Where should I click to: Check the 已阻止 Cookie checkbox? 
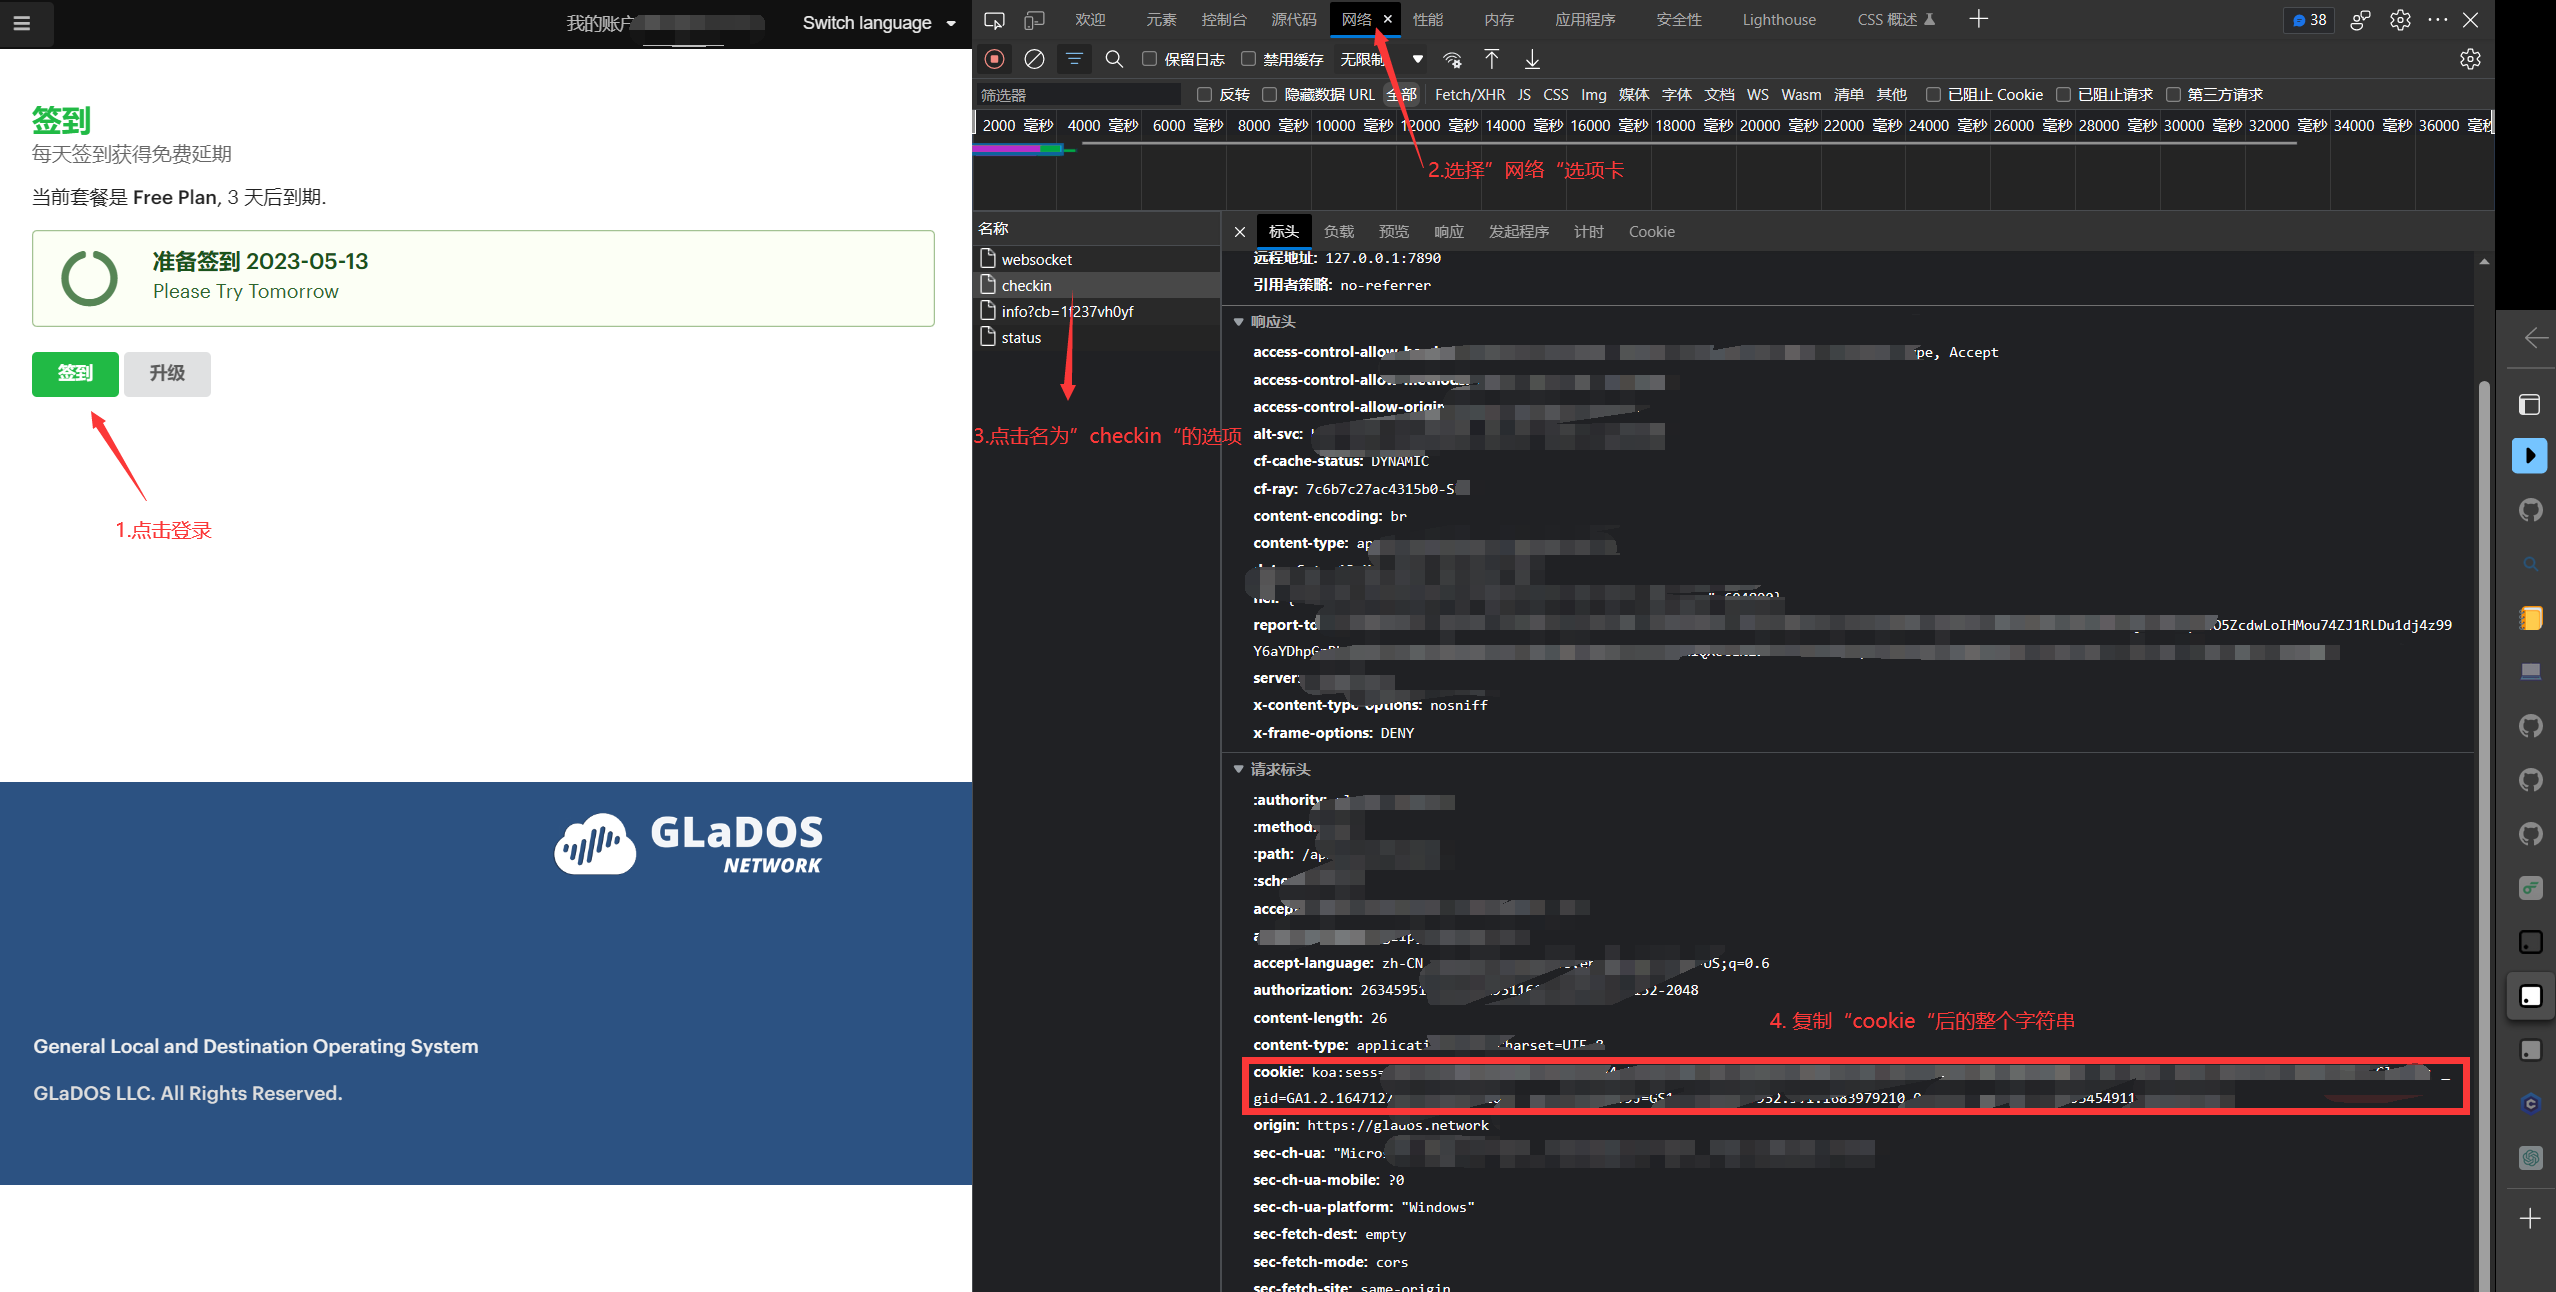[x=1933, y=94]
